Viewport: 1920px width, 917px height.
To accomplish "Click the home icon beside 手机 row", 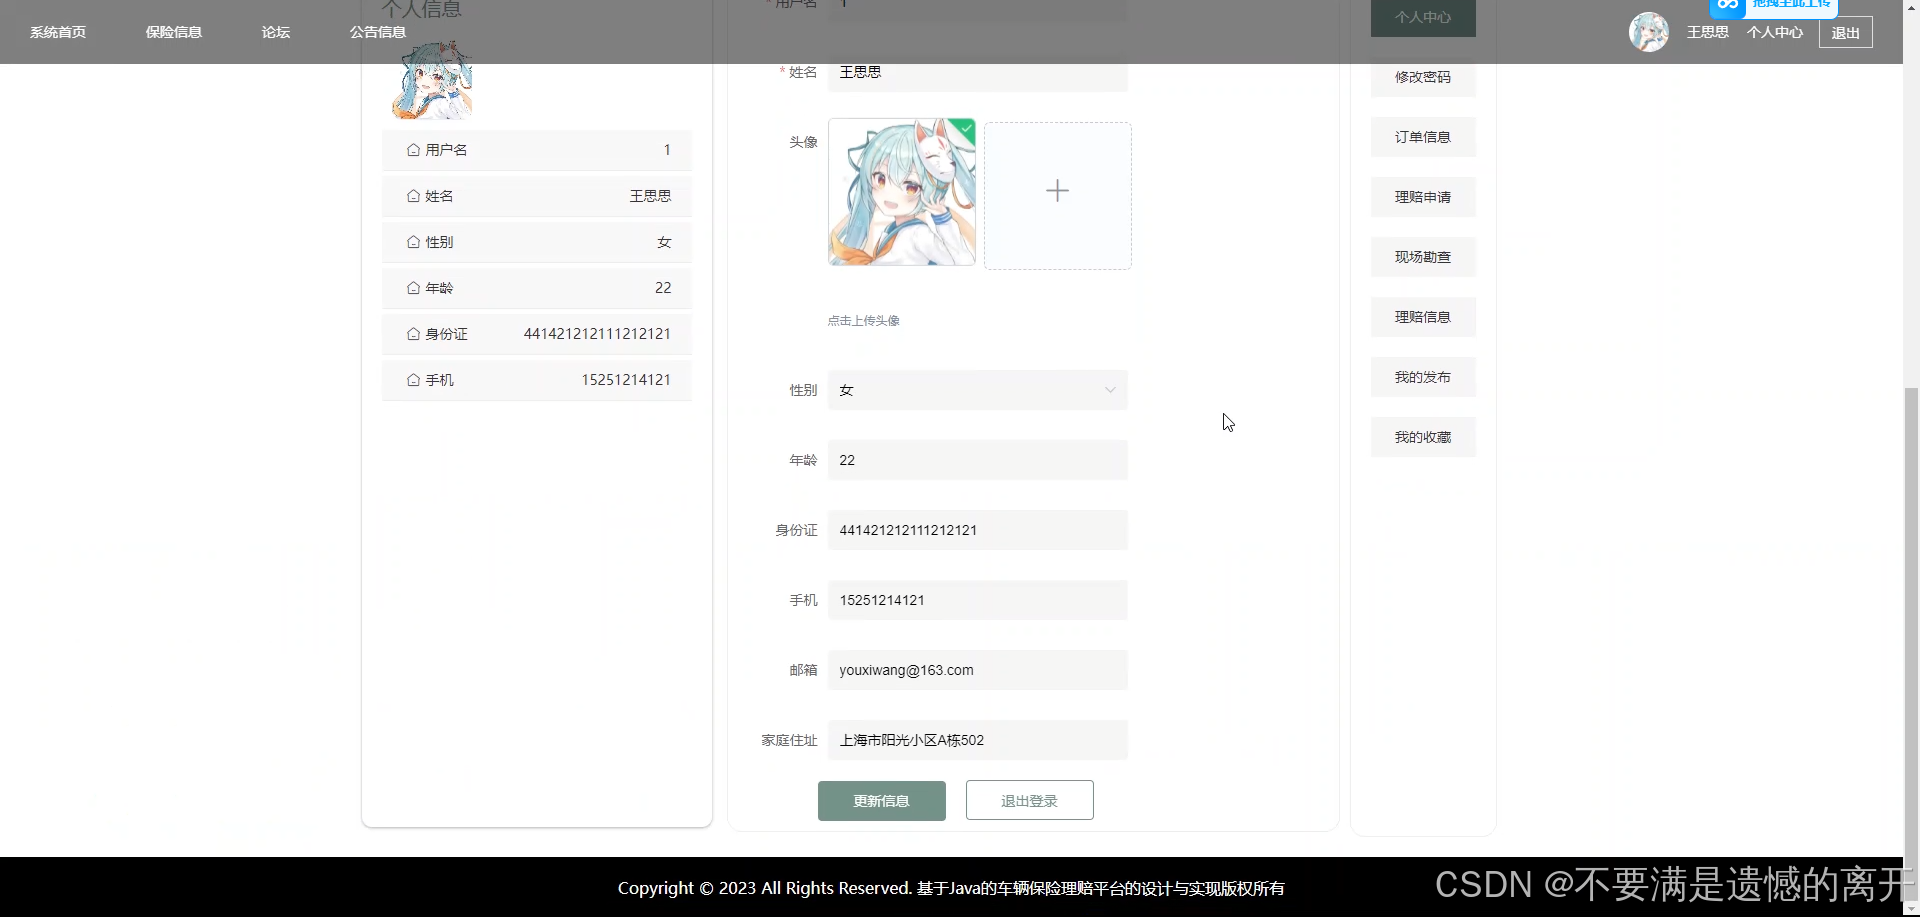I will click(x=413, y=380).
